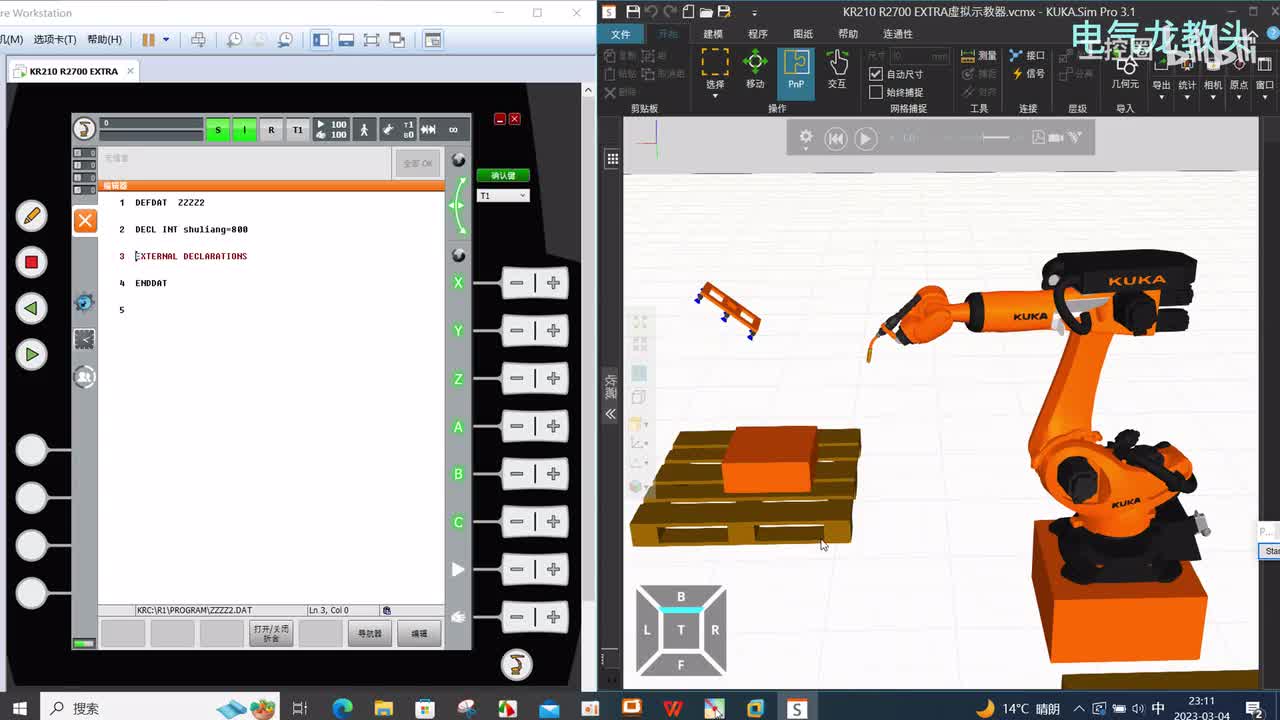
Task: Click the Windows Start button
Action: pyautogui.click(x=20, y=708)
